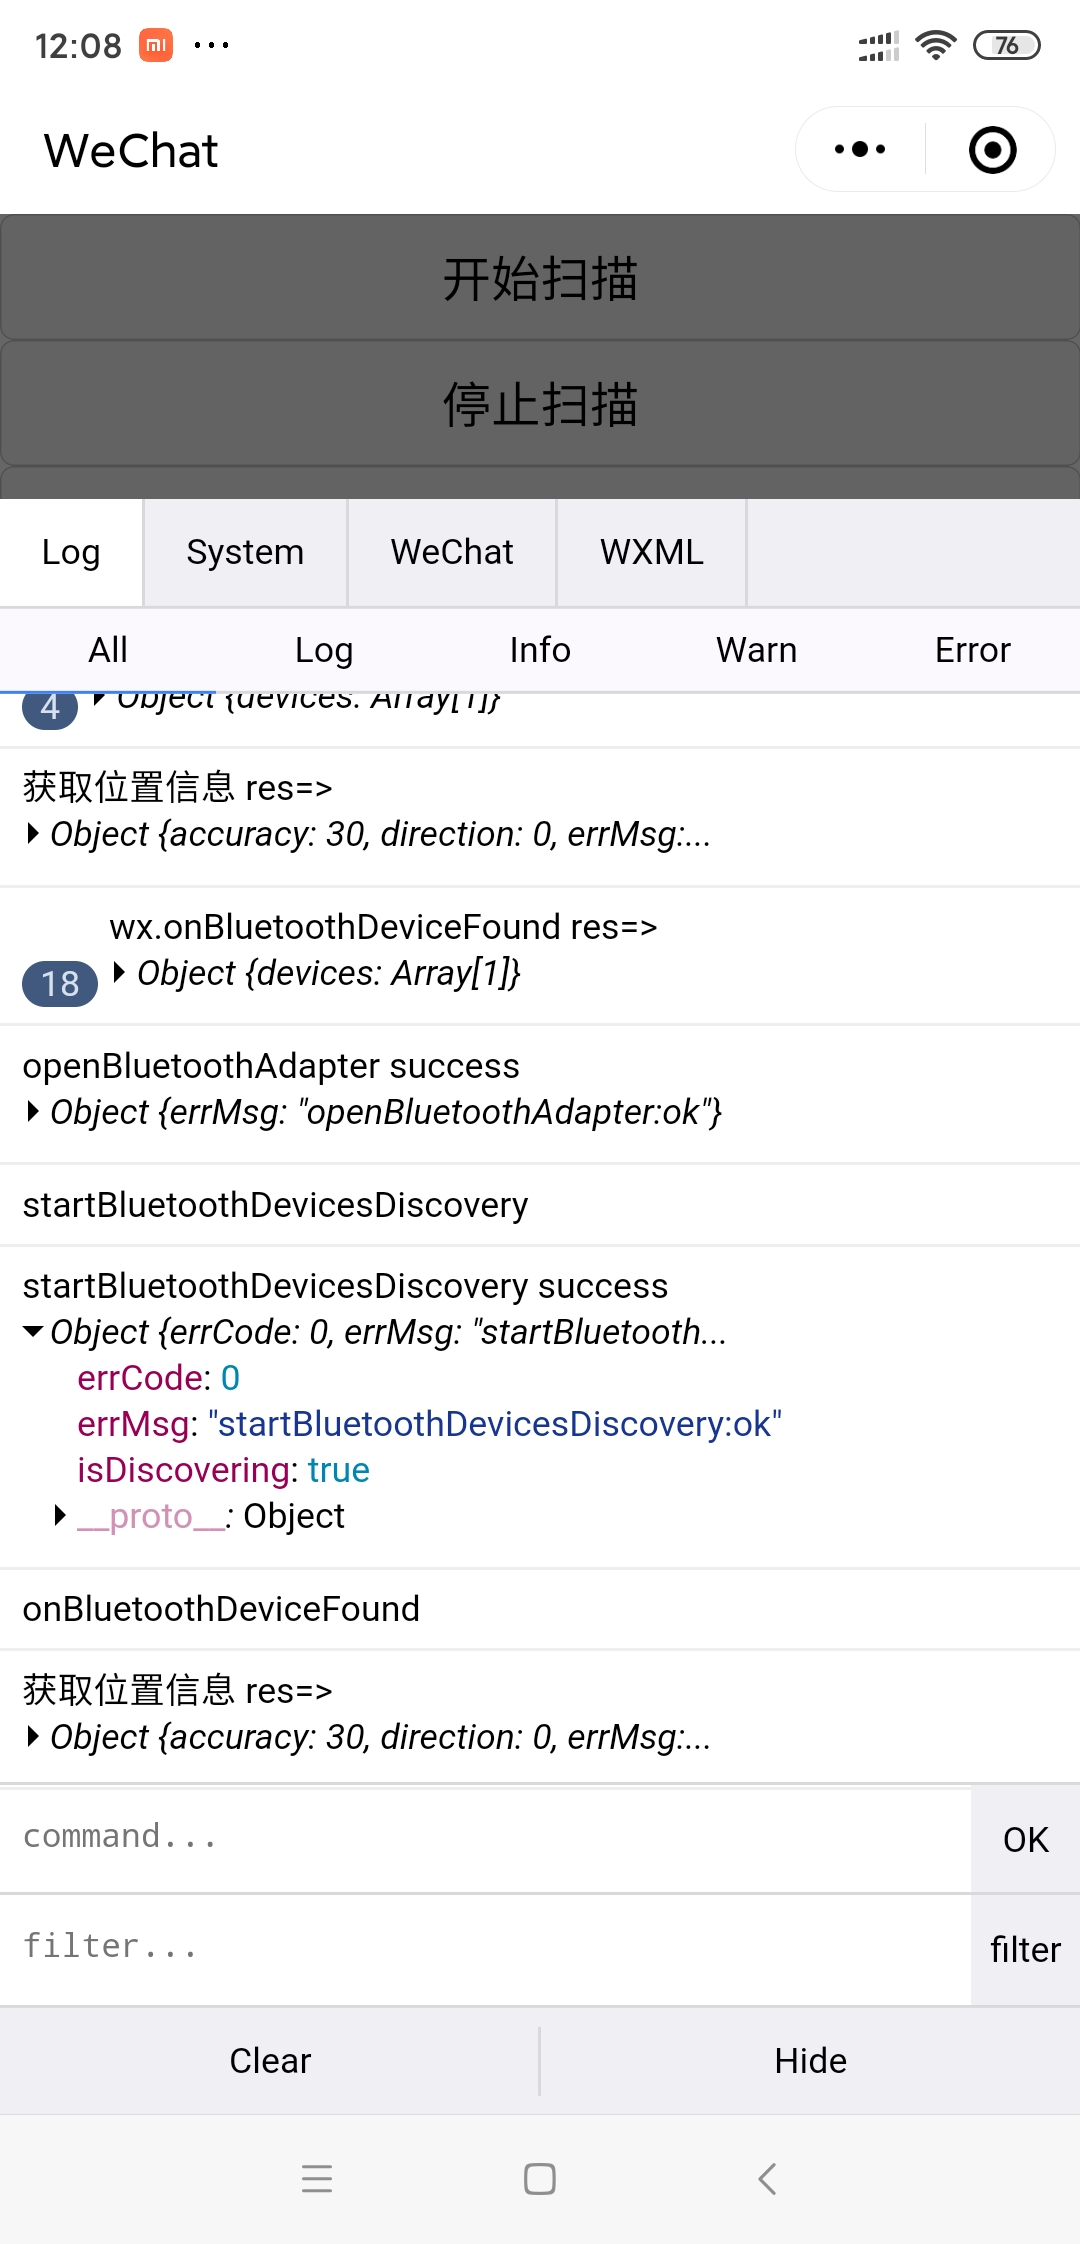This screenshot has width=1080, height=2244.
Task: Tap the openBluetoothAdapter success text
Action: coord(271,1066)
